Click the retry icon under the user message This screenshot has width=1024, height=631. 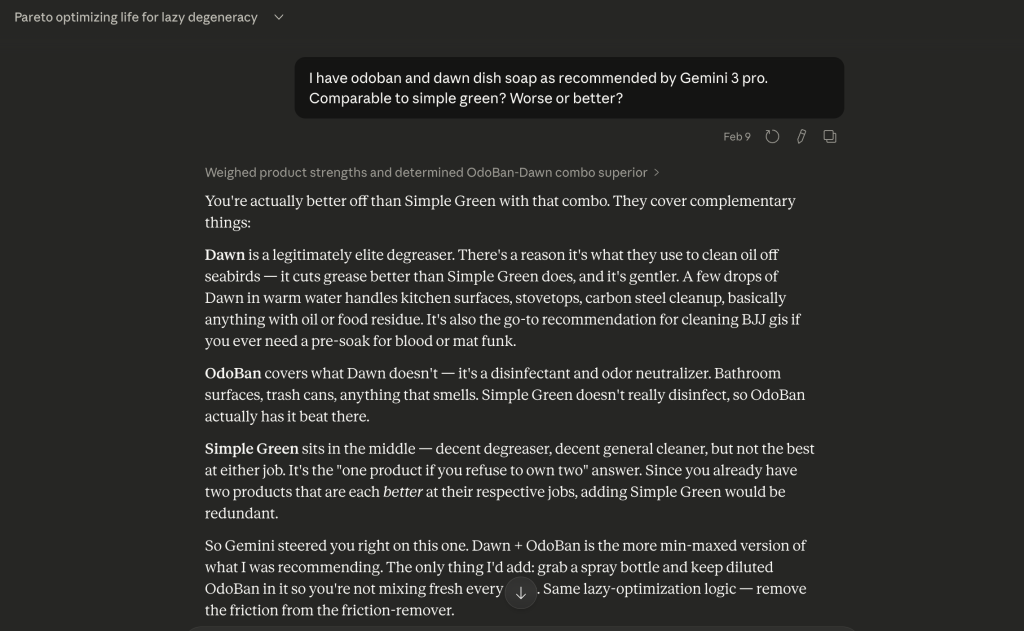click(772, 137)
